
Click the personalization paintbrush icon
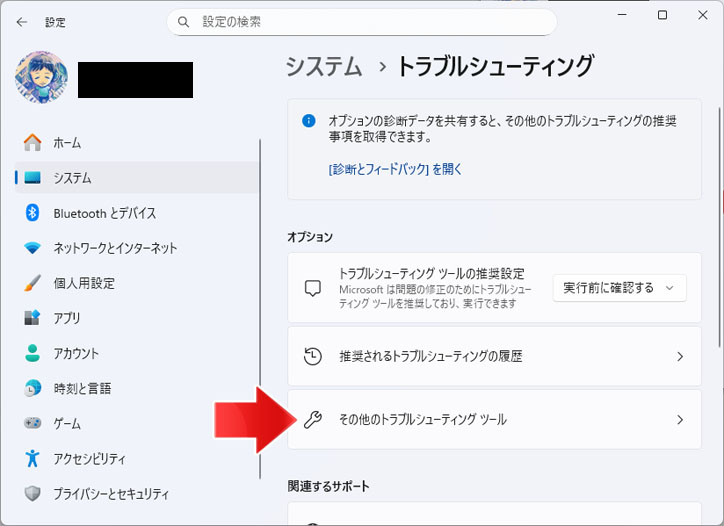[33, 283]
